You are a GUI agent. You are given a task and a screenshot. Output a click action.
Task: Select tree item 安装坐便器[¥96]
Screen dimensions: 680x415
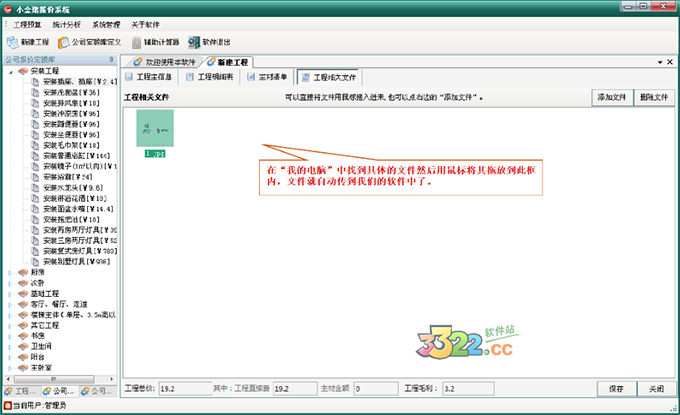coord(71,135)
